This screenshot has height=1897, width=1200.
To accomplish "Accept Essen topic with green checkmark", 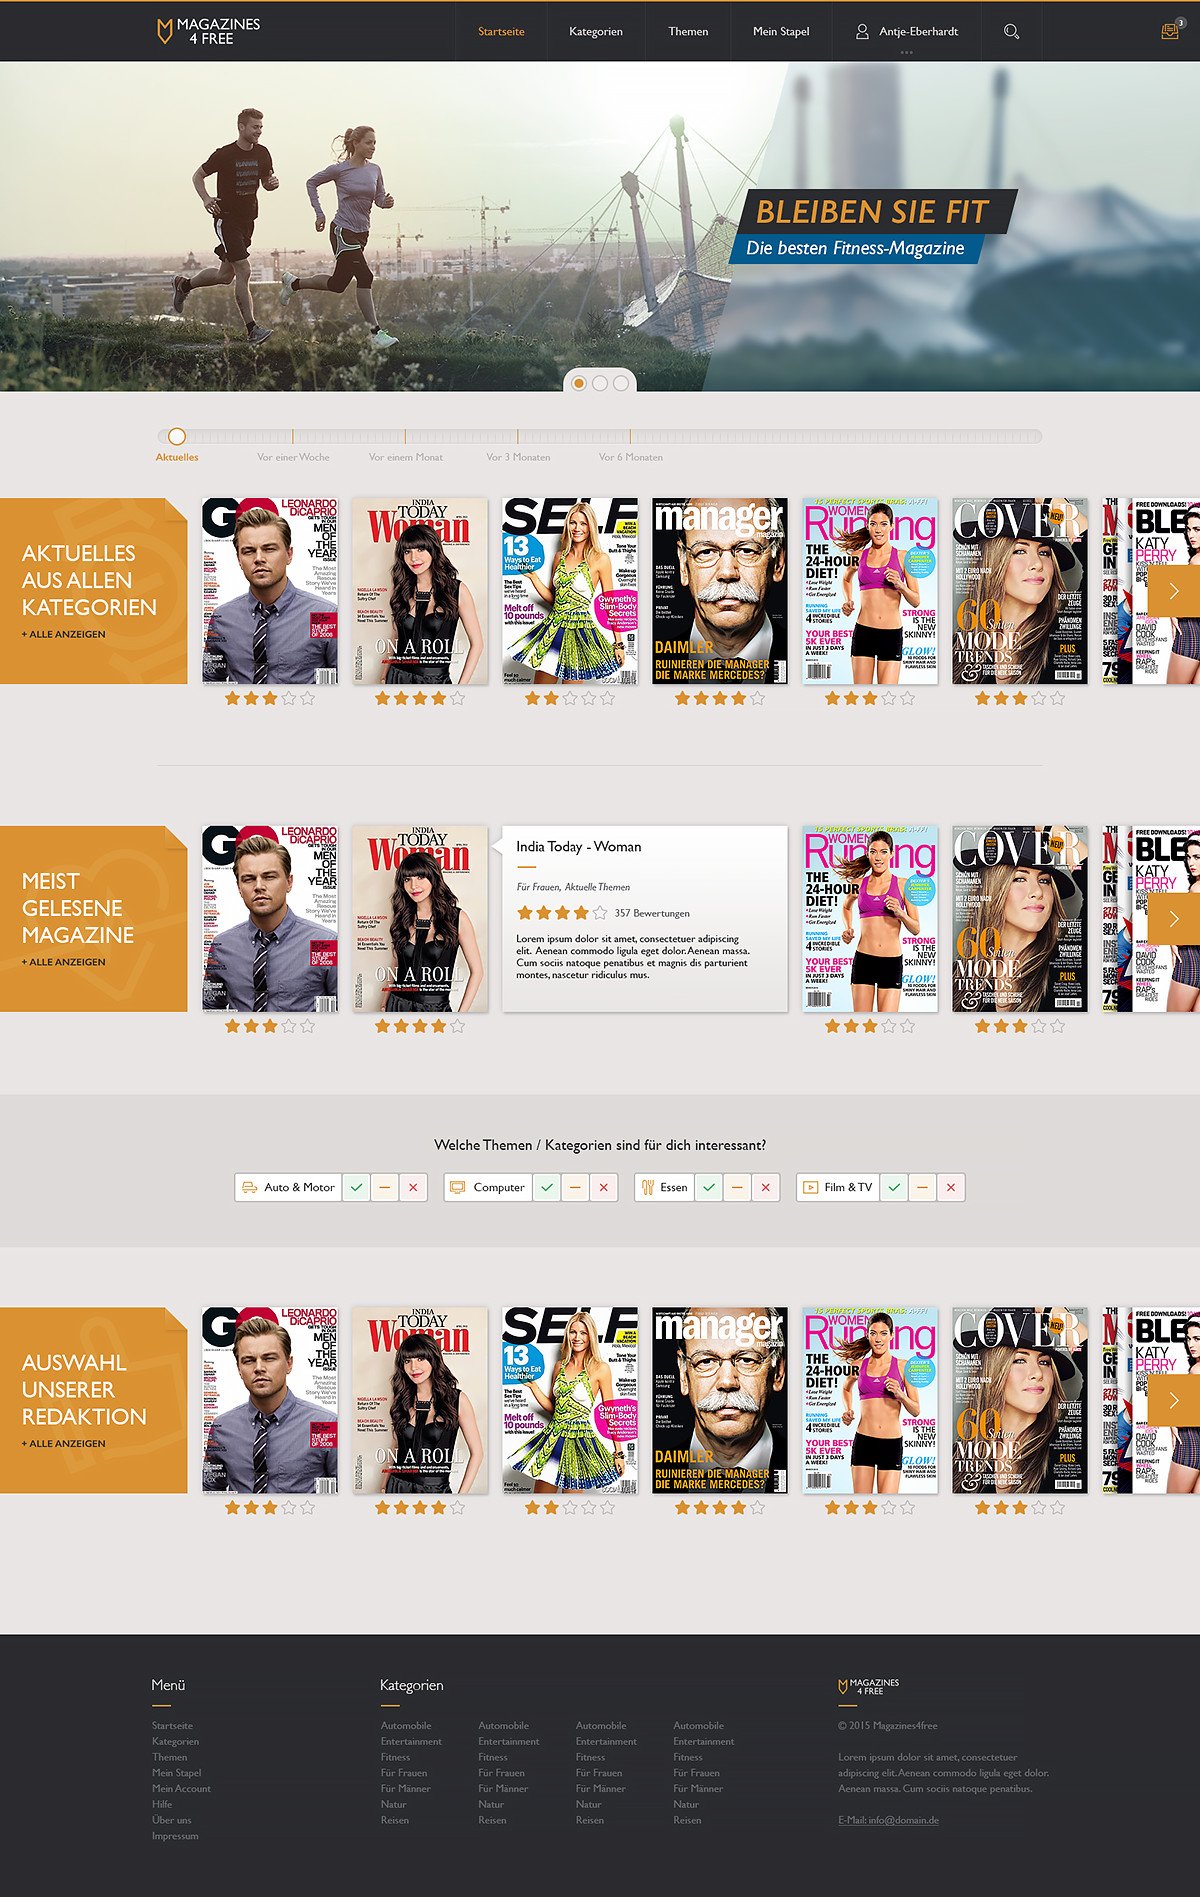I will 709,1187.
